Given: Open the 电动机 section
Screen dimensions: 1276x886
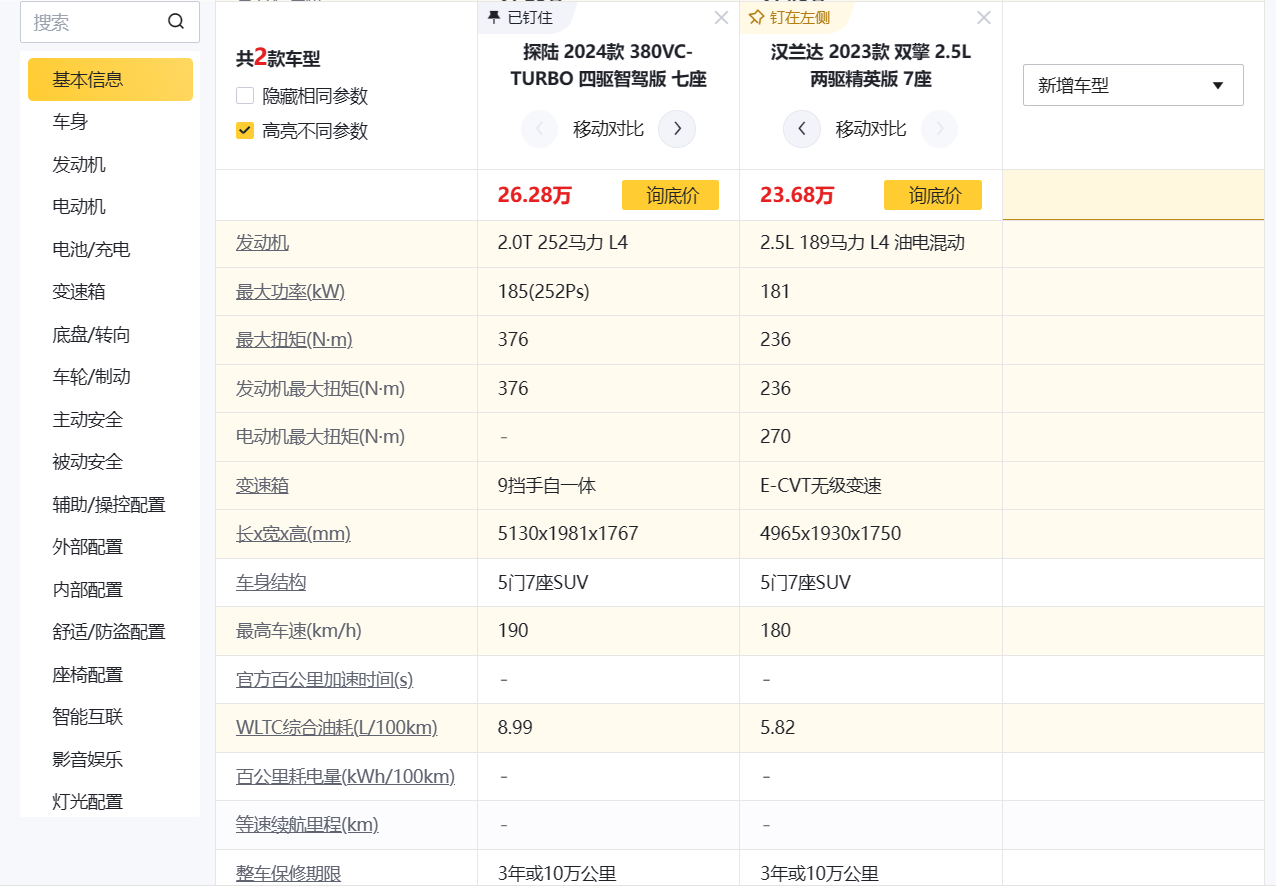Looking at the screenshot, I should click(79, 207).
